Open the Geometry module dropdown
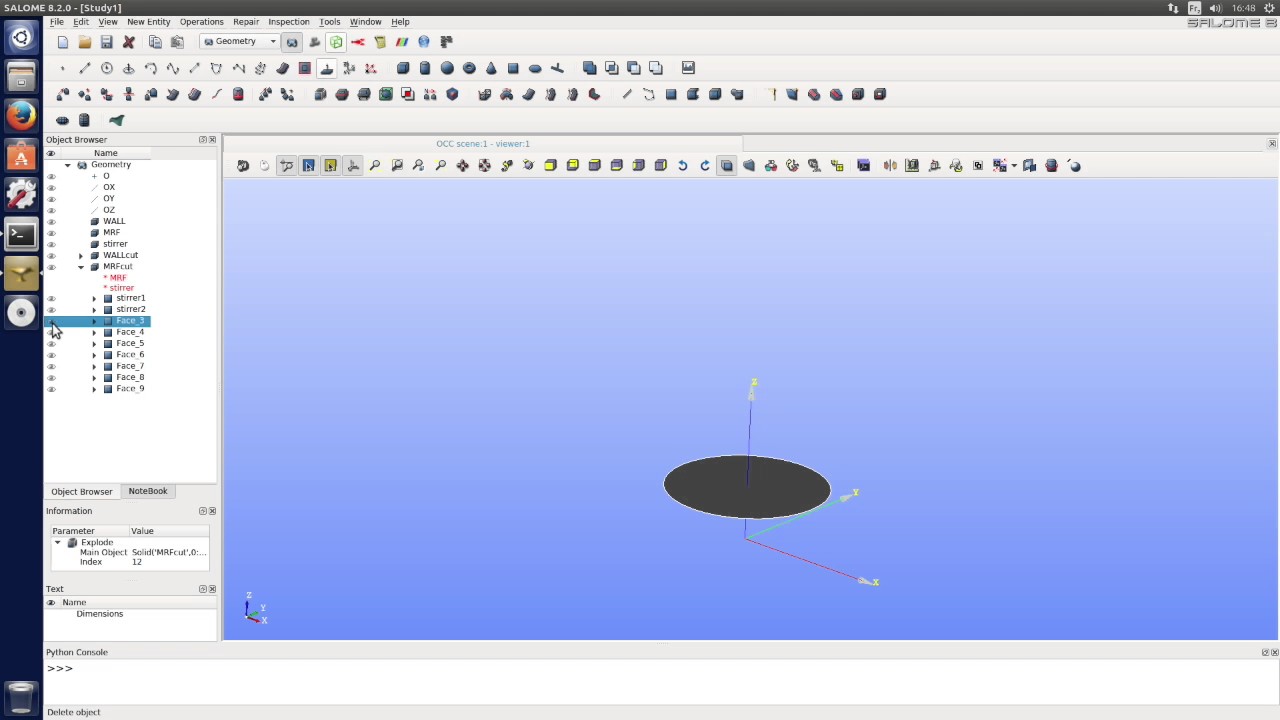1280x720 pixels. click(239, 42)
